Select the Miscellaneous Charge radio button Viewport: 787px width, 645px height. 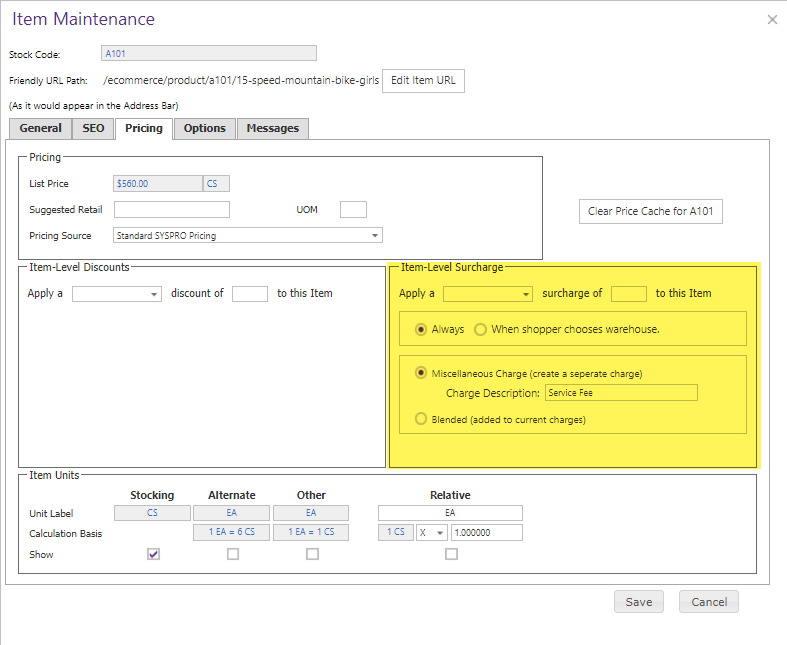pyautogui.click(x=421, y=373)
